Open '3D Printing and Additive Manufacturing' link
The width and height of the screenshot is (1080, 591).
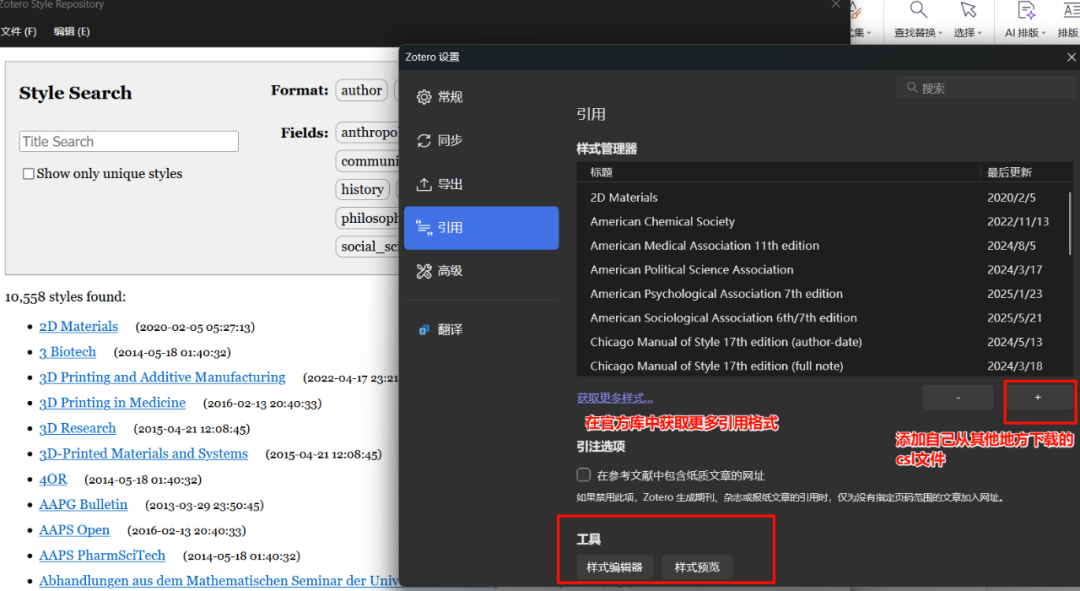click(x=162, y=377)
